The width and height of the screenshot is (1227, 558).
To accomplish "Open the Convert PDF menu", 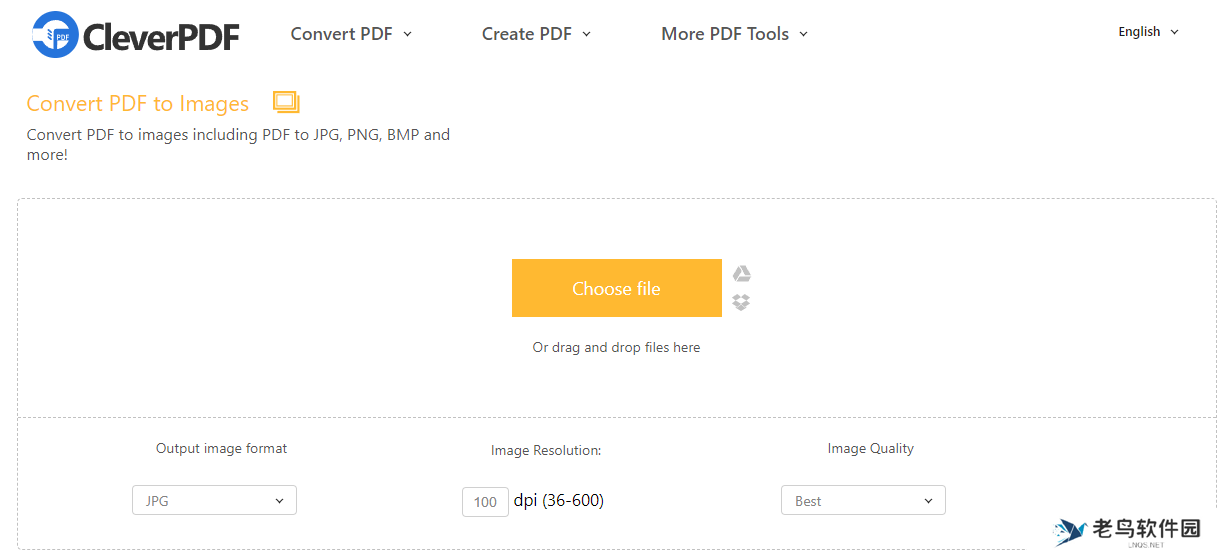I will coord(351,34).
